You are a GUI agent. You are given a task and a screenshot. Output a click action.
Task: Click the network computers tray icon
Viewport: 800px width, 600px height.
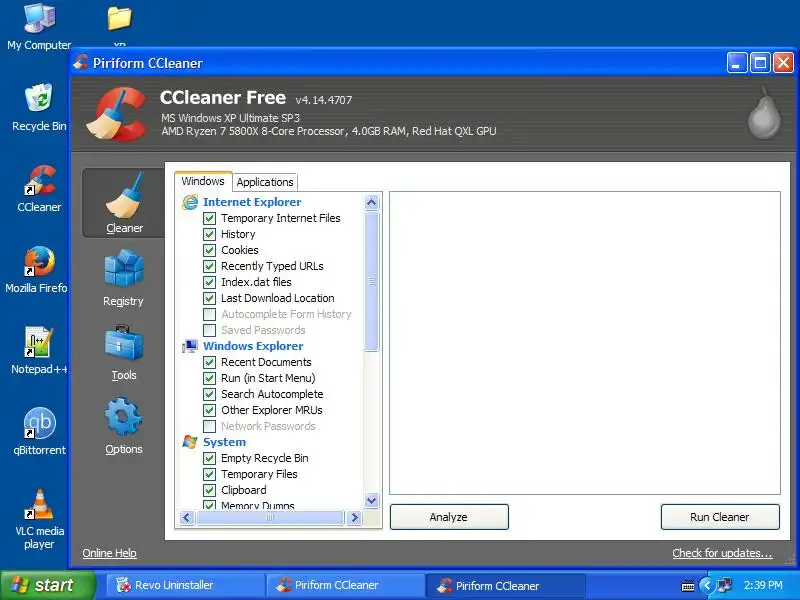click(x=723, y=585)
